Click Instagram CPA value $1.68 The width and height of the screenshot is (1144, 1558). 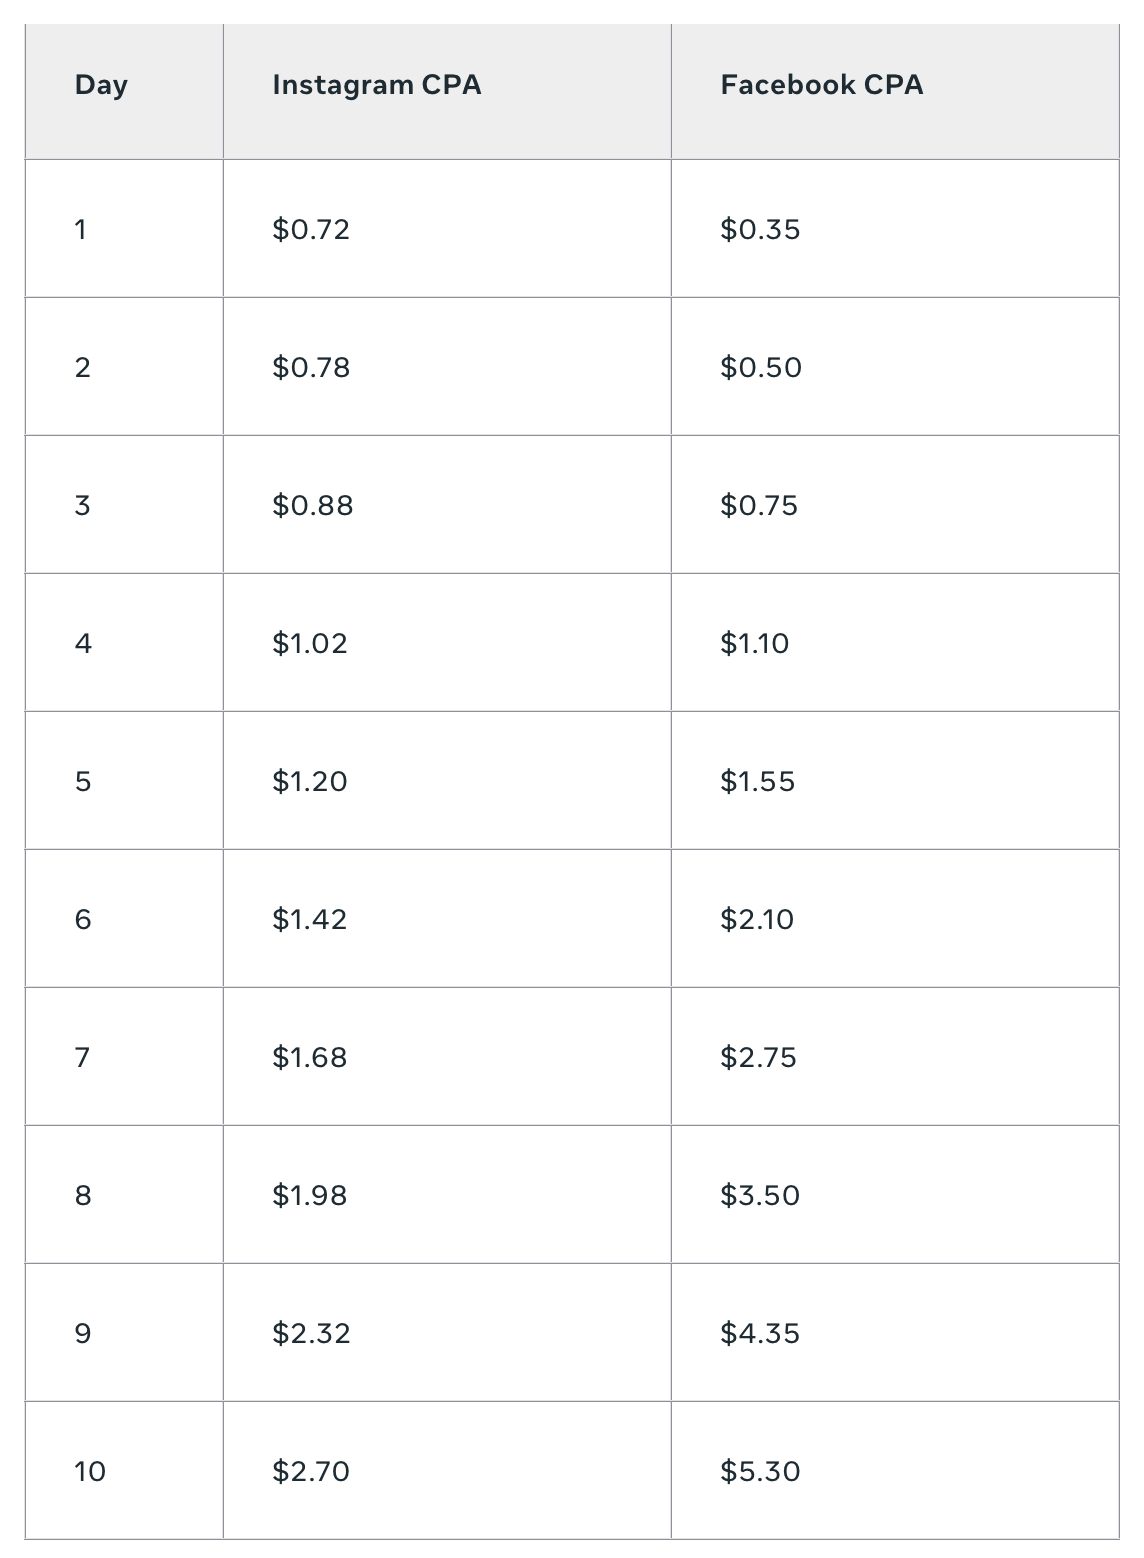click(310, 1058)
